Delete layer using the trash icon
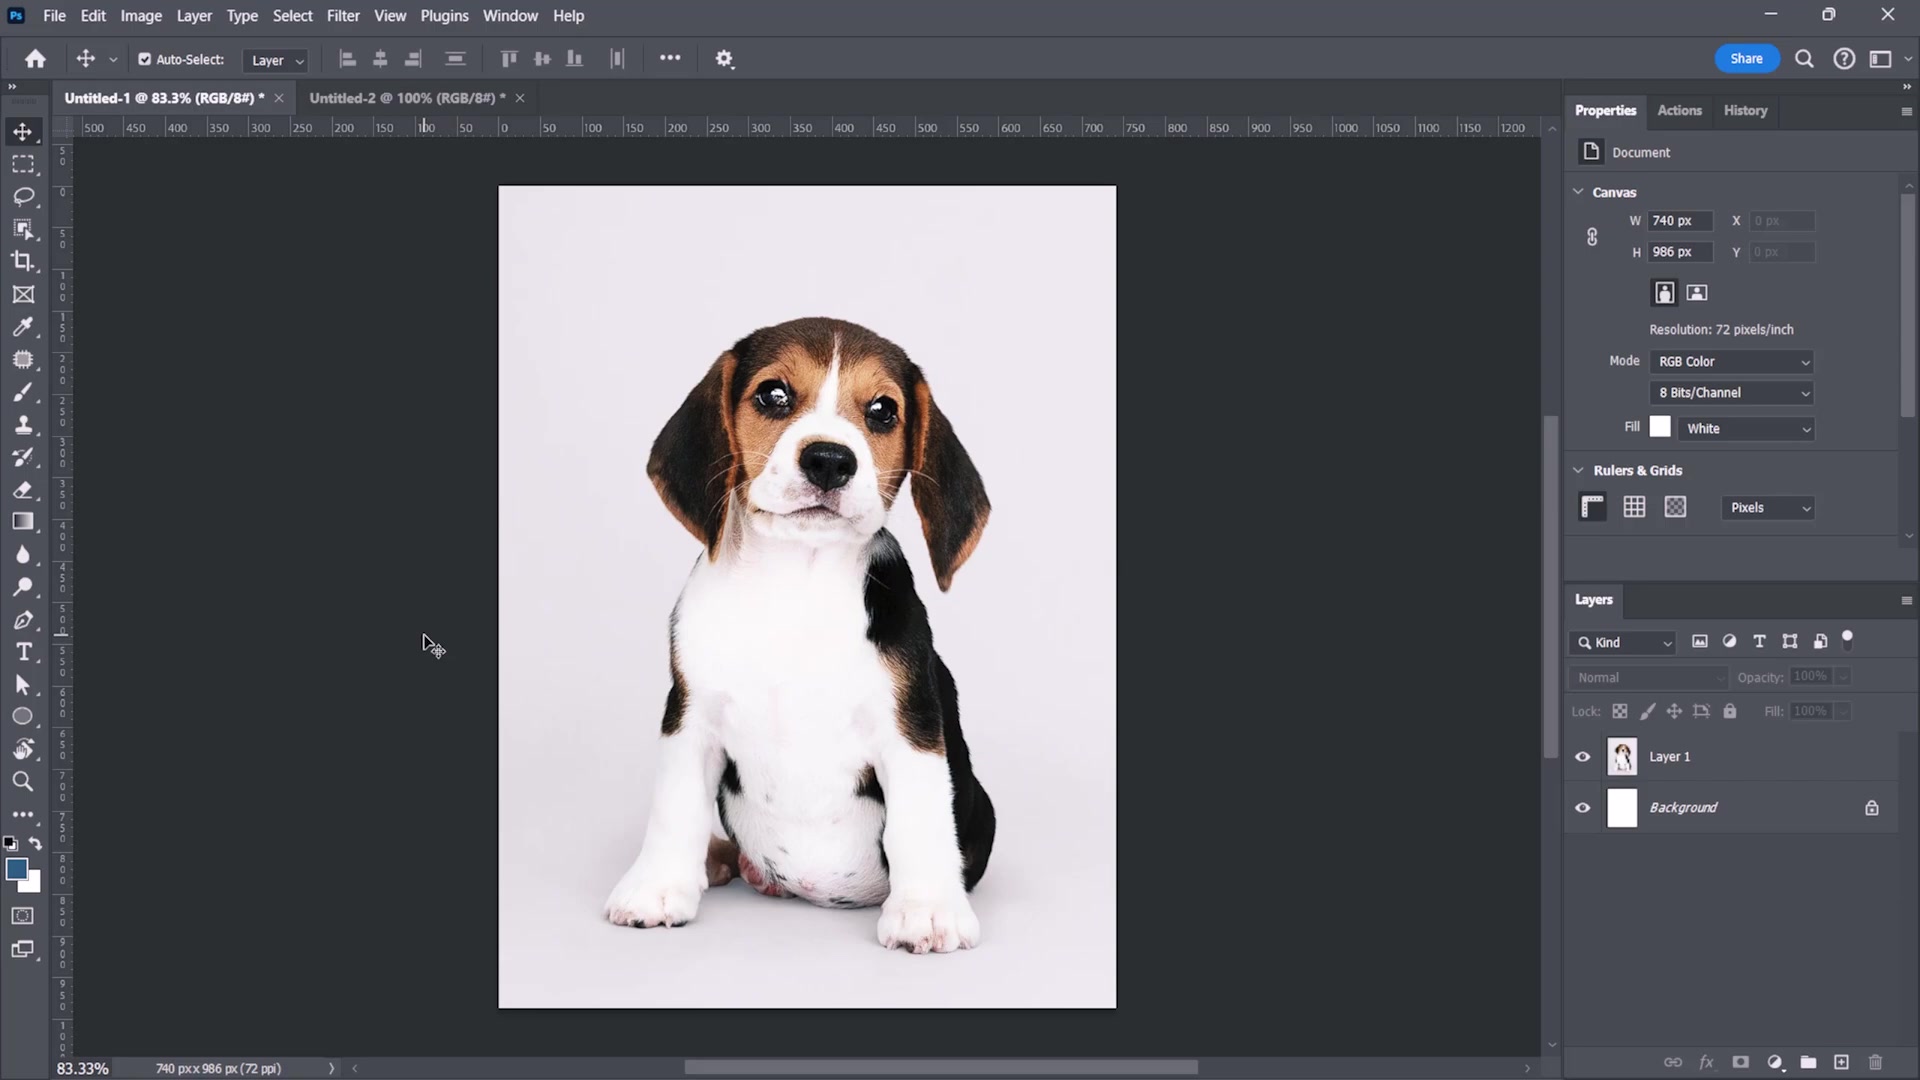The image size is (1920, 1080). click(1876, 1062)
